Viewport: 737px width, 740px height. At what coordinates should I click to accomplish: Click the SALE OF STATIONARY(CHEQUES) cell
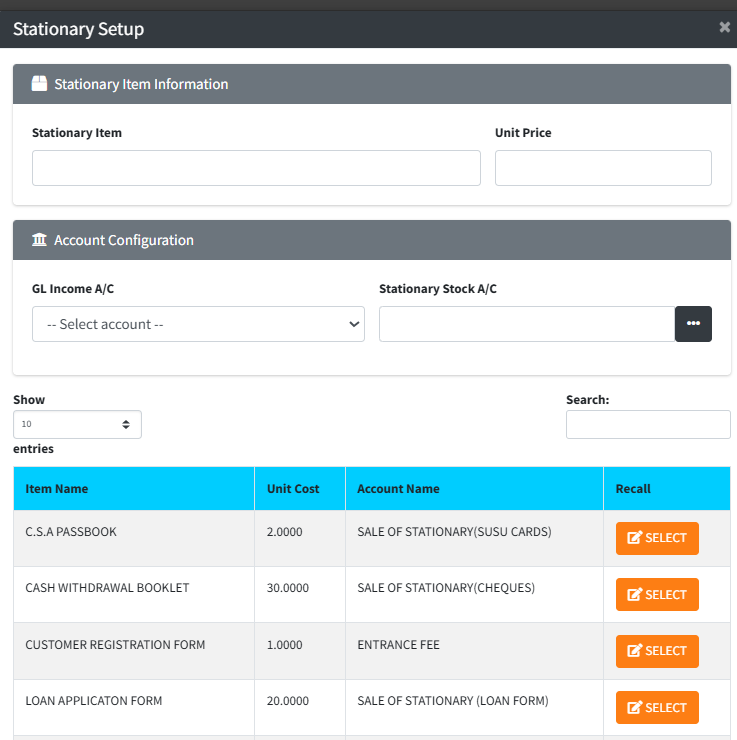[x=445, y=588]
